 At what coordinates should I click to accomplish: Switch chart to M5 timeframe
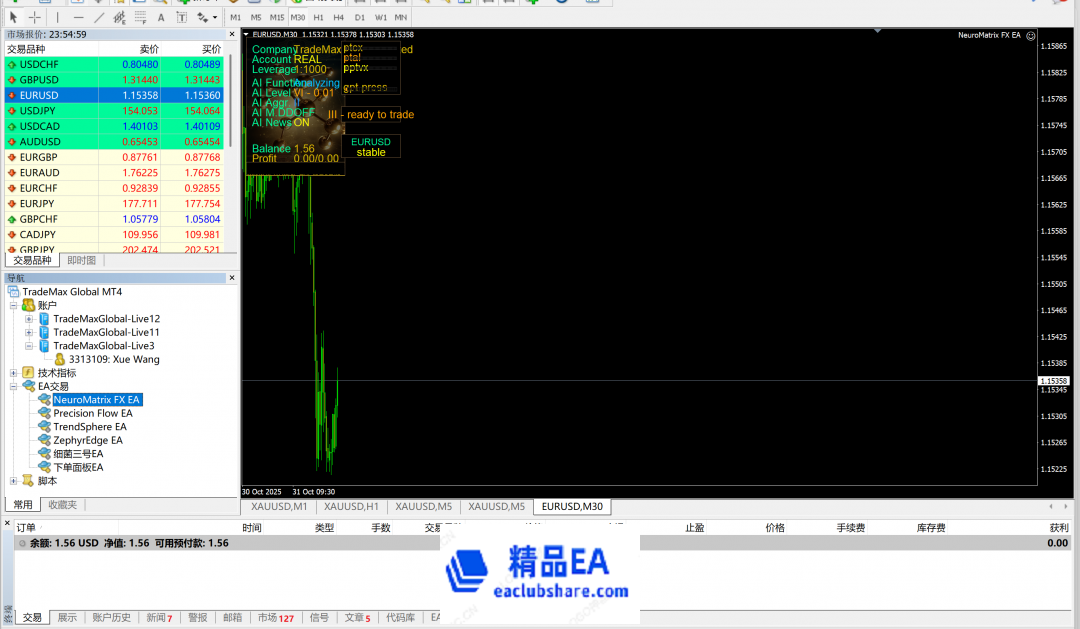(256, 17)
